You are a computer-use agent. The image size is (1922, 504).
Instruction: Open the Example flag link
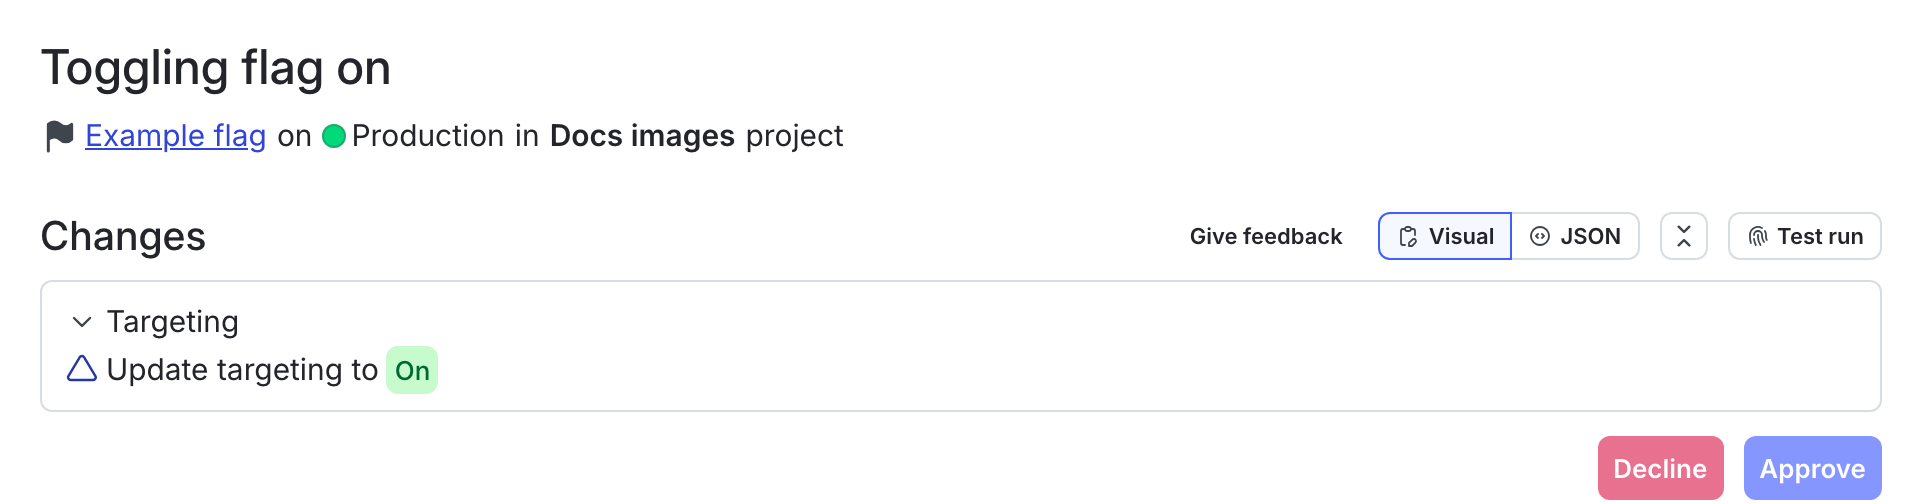coord(175,136)
